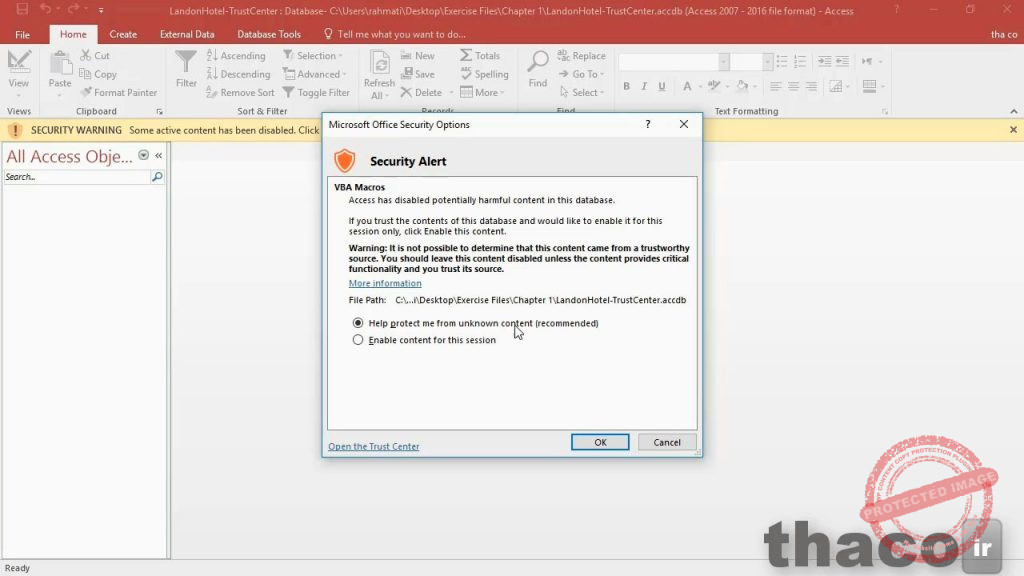Open the font name dropdown
Screen dimensions: 1024x576
click(724, 62)
